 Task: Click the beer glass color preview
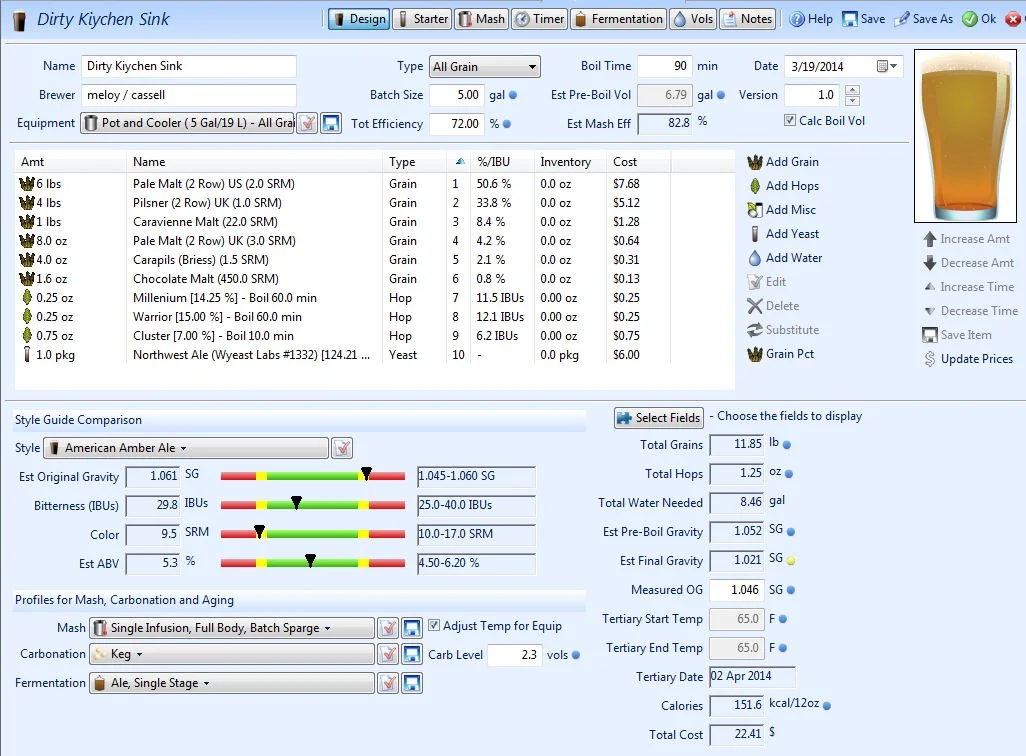(965, 136)
